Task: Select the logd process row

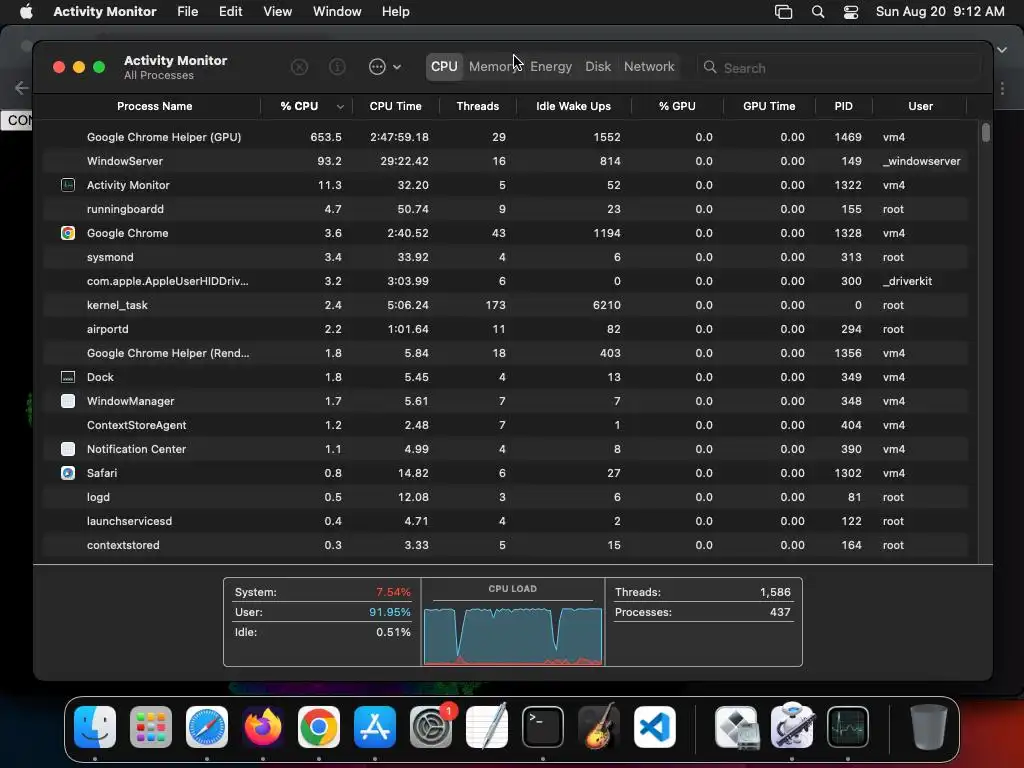Action: [x=506, y=497]
